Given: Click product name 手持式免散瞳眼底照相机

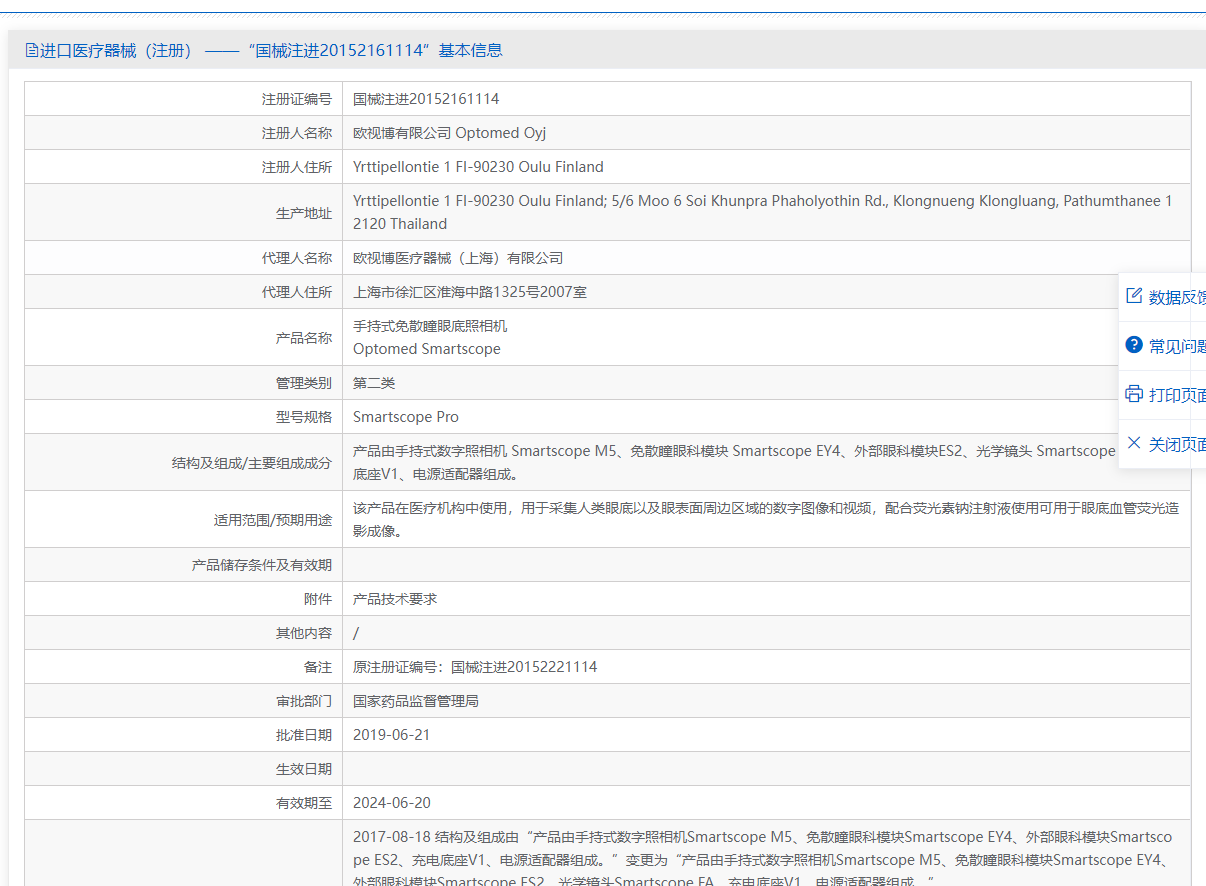Looking at the screenshot, I should 430,326.
